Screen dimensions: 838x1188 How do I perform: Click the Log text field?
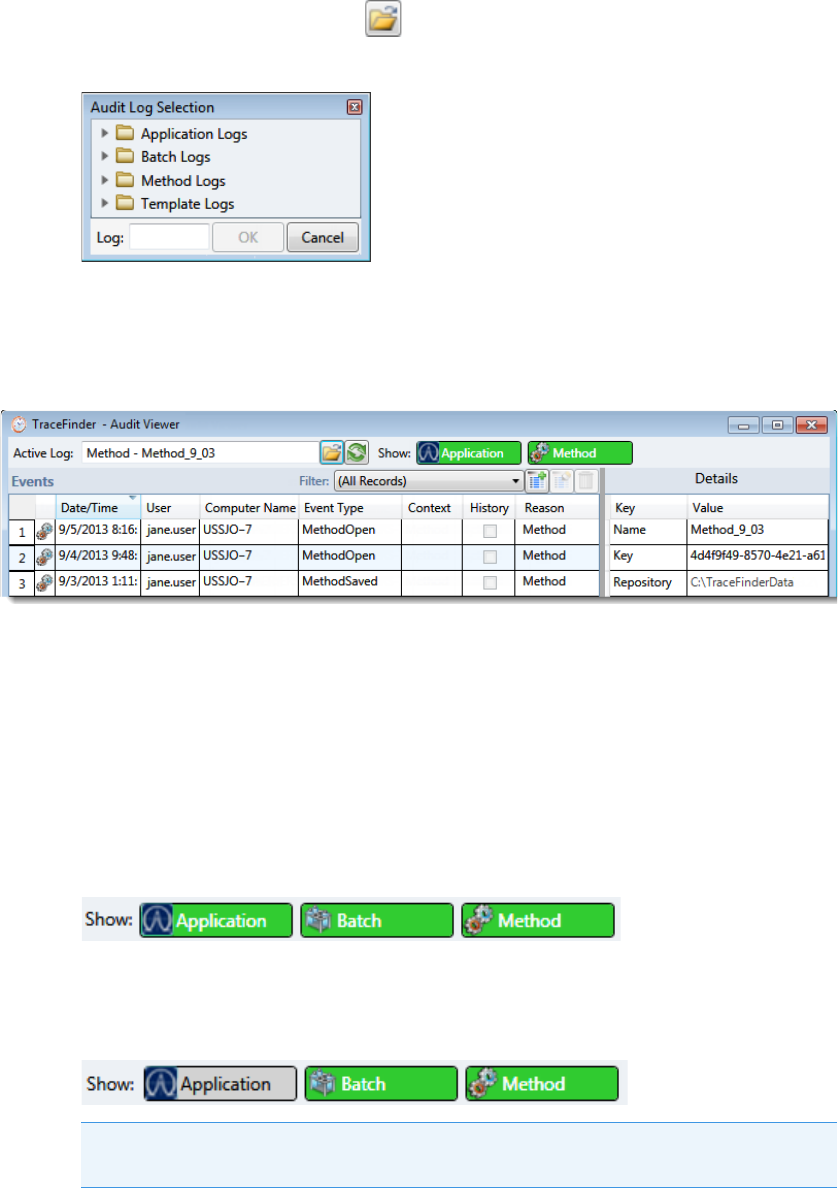click(169, 237)
